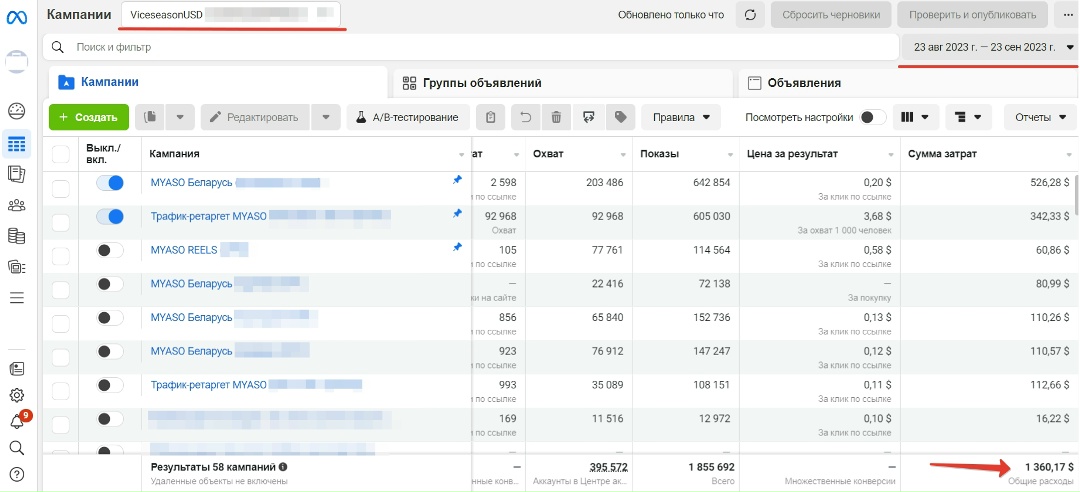Click the 1 360,17 $ total spend value
The height and width of the screenshot is (492, 1080).
click(x=1048, y=467)
